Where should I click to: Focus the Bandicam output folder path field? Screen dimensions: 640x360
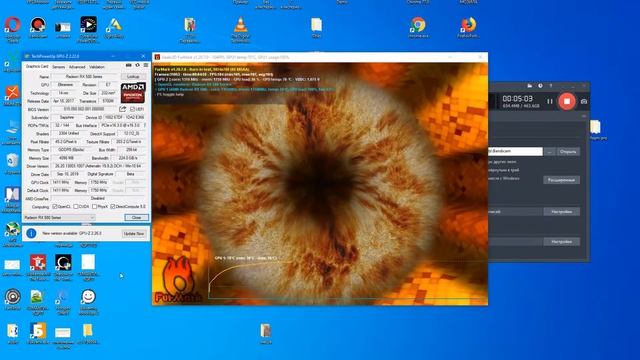[515, 151]
